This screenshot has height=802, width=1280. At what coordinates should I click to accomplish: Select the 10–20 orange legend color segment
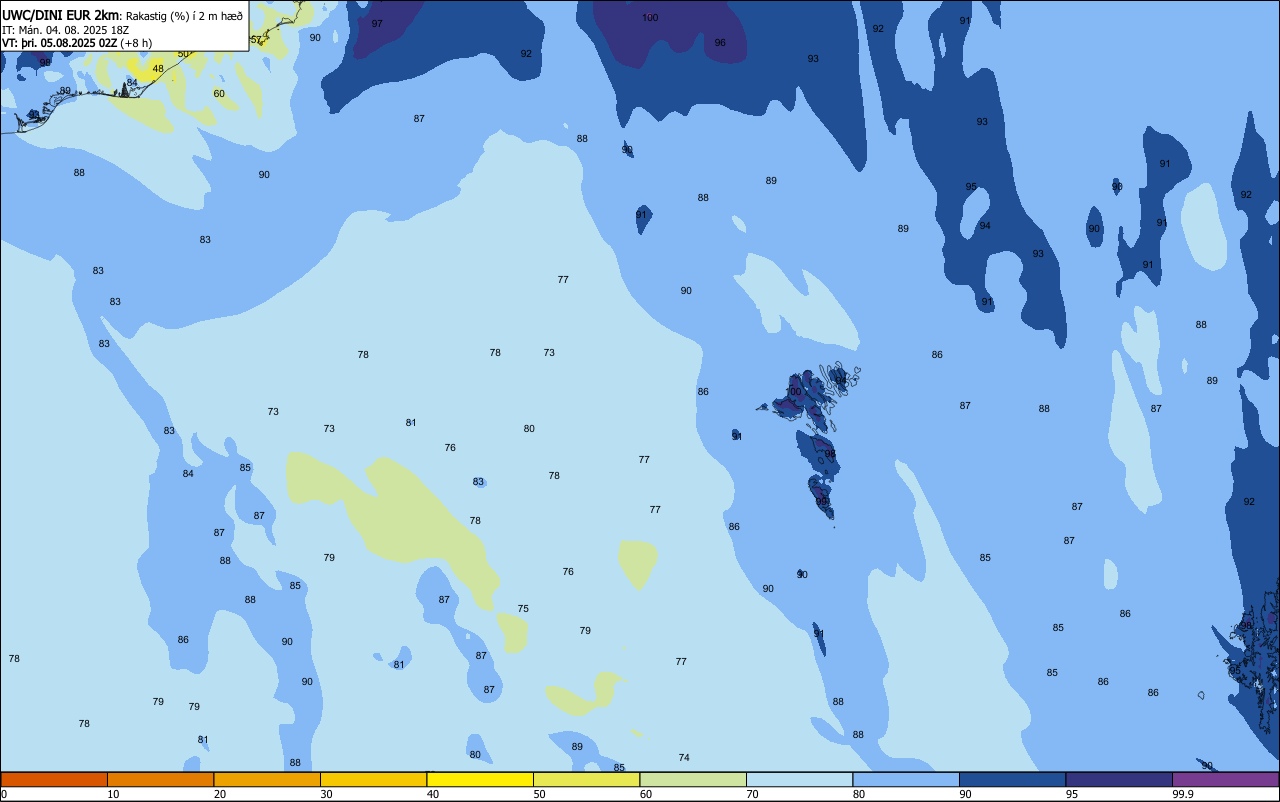(160, 779)
